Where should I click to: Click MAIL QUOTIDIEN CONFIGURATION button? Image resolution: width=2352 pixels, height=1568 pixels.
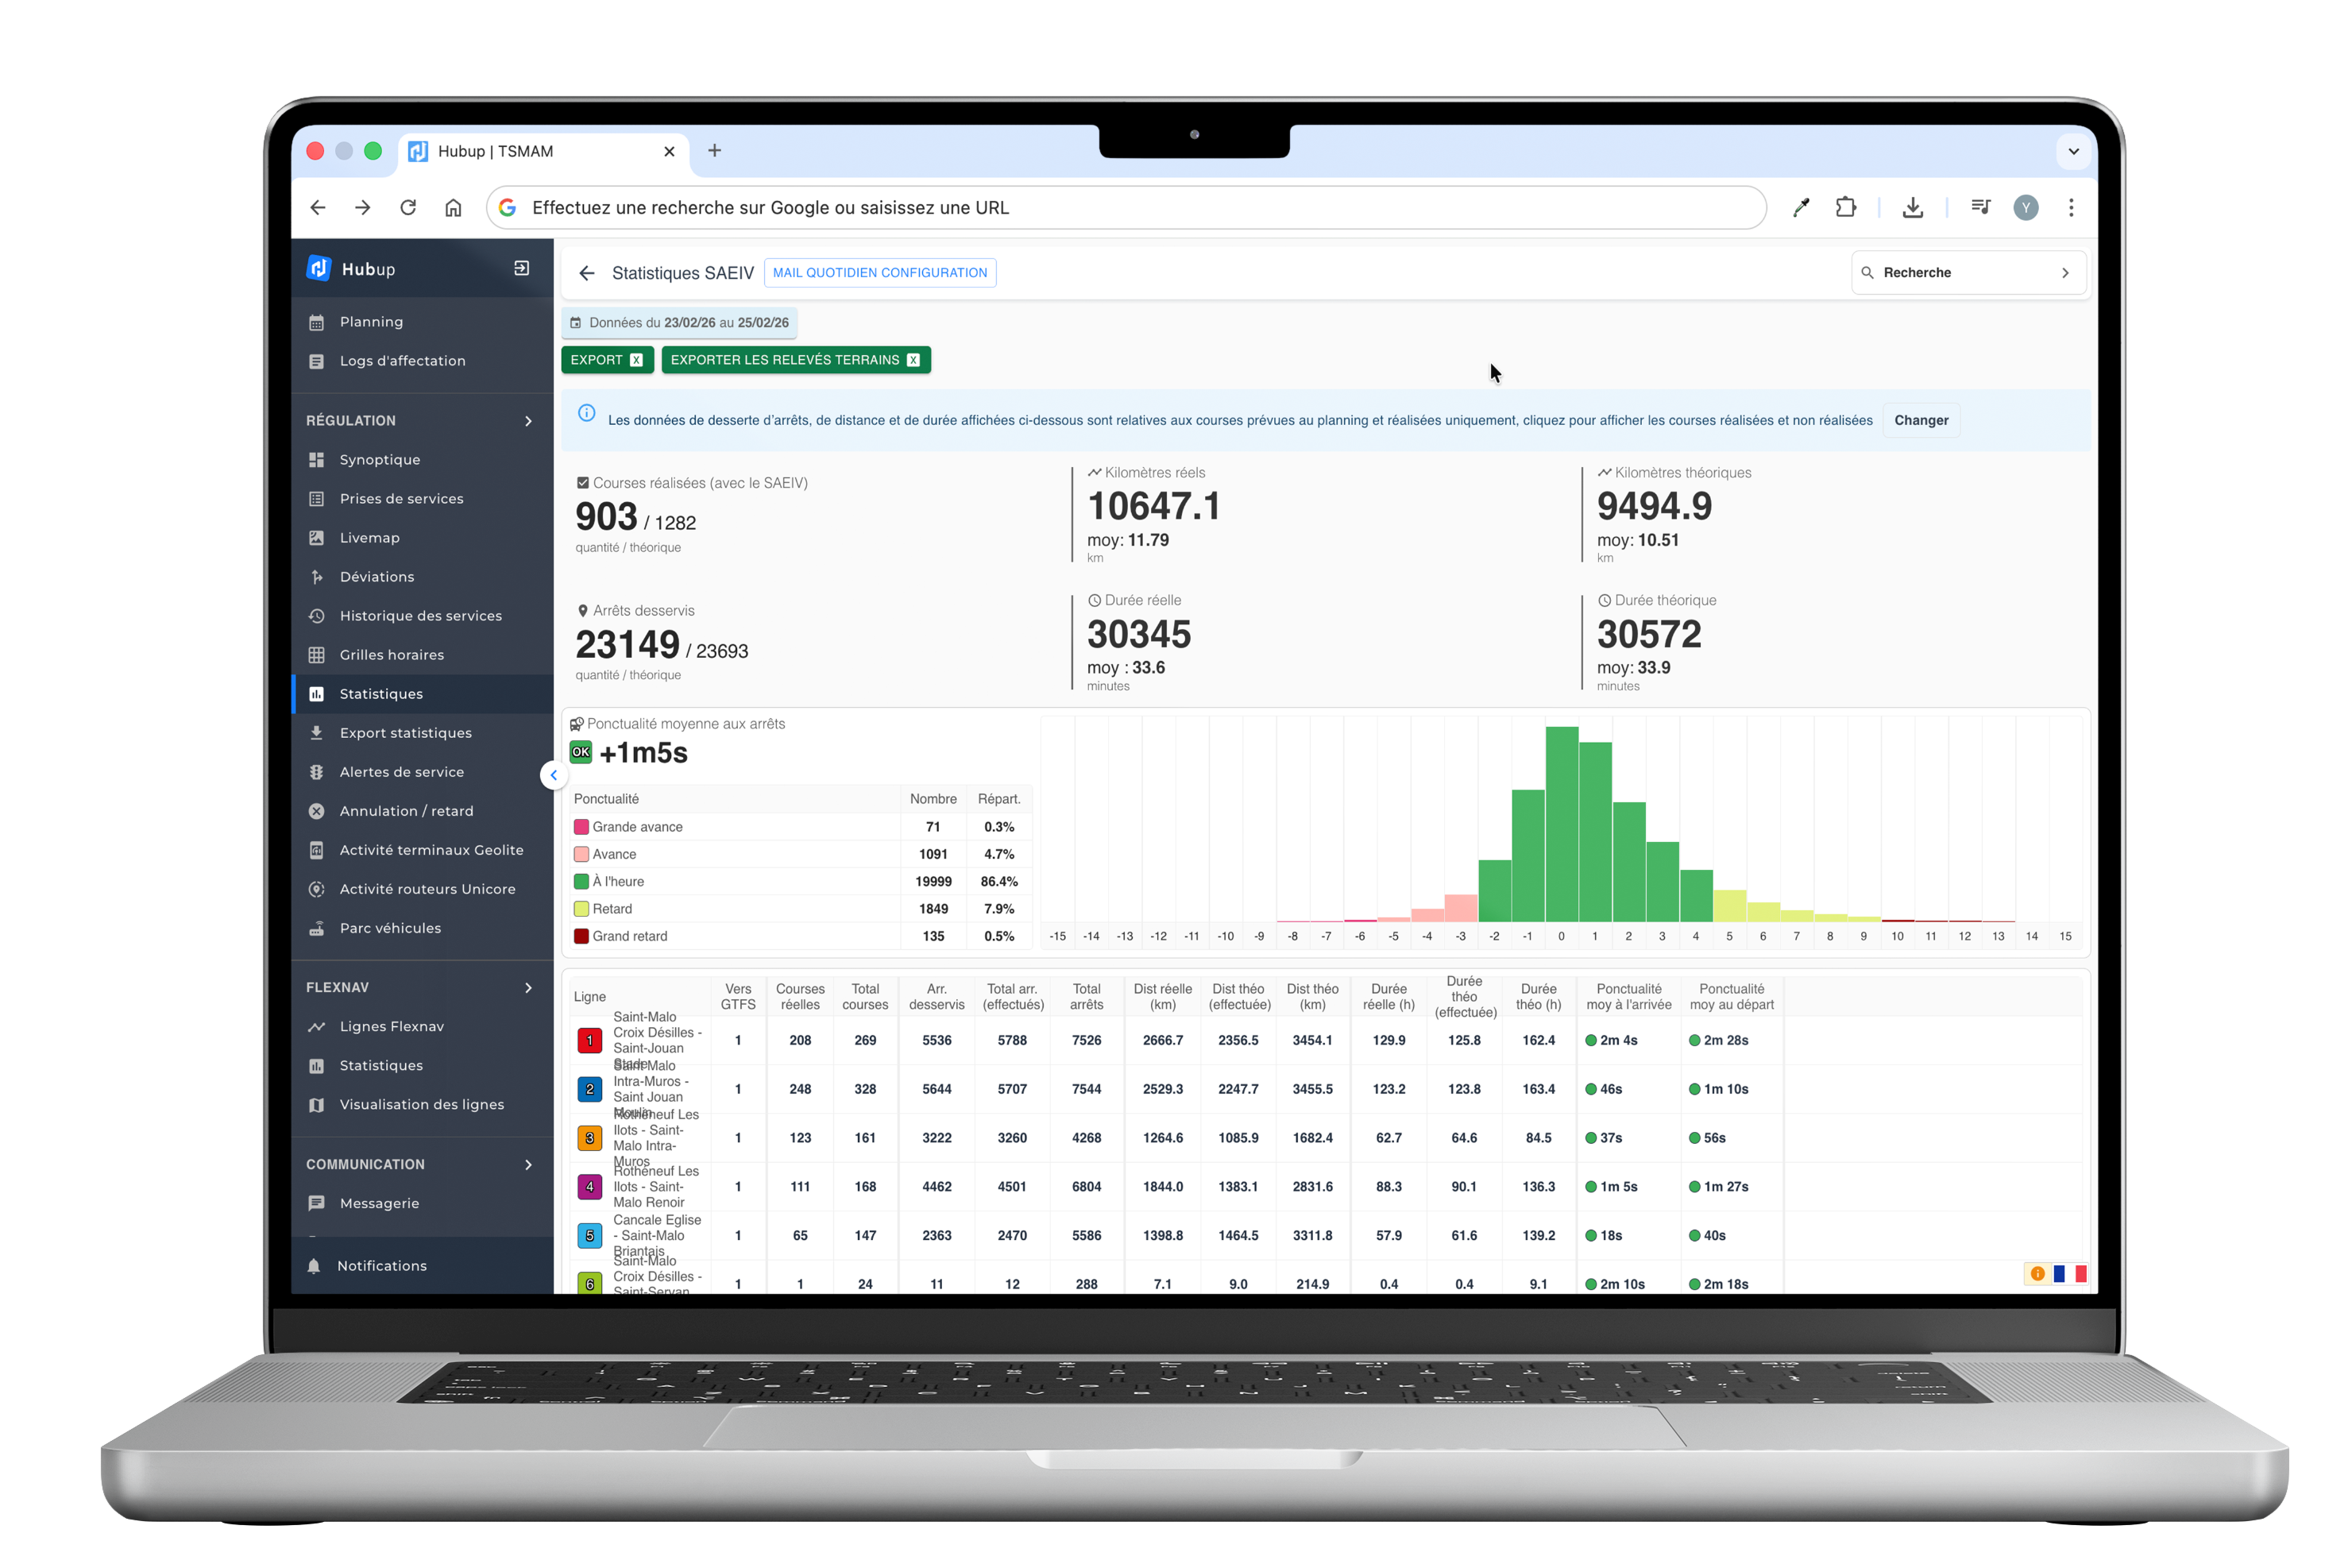pos(879,273)
